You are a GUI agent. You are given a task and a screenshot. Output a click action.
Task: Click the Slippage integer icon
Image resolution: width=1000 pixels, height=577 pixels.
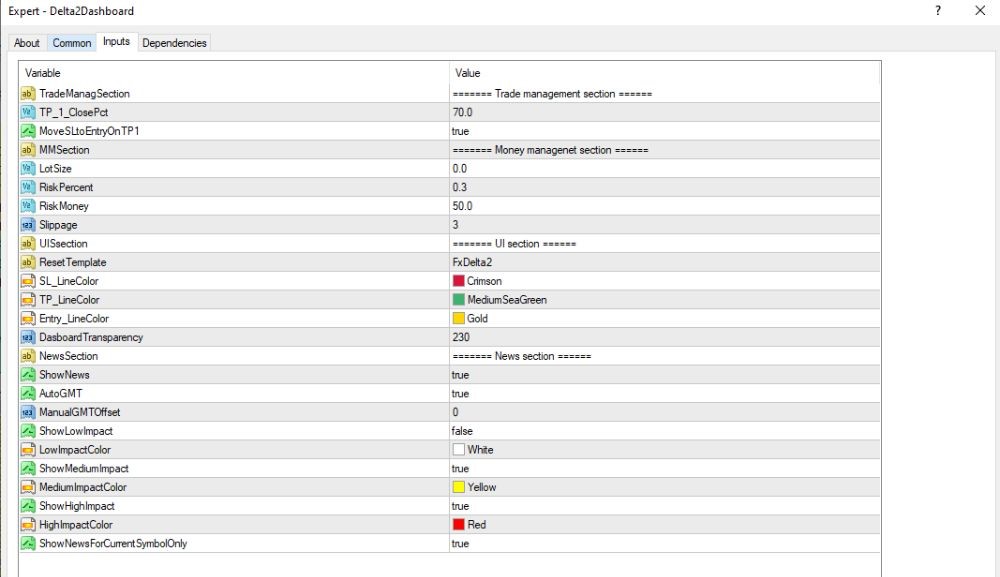27,225
